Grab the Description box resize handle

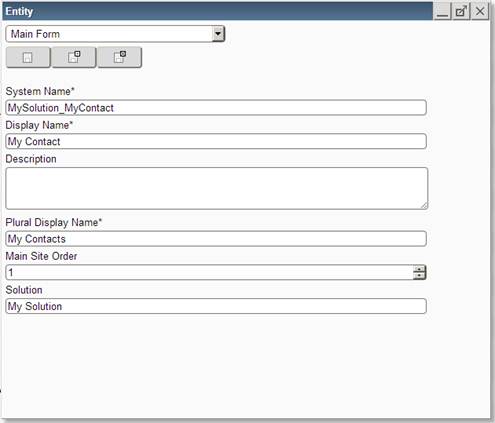tap(424, 206)
